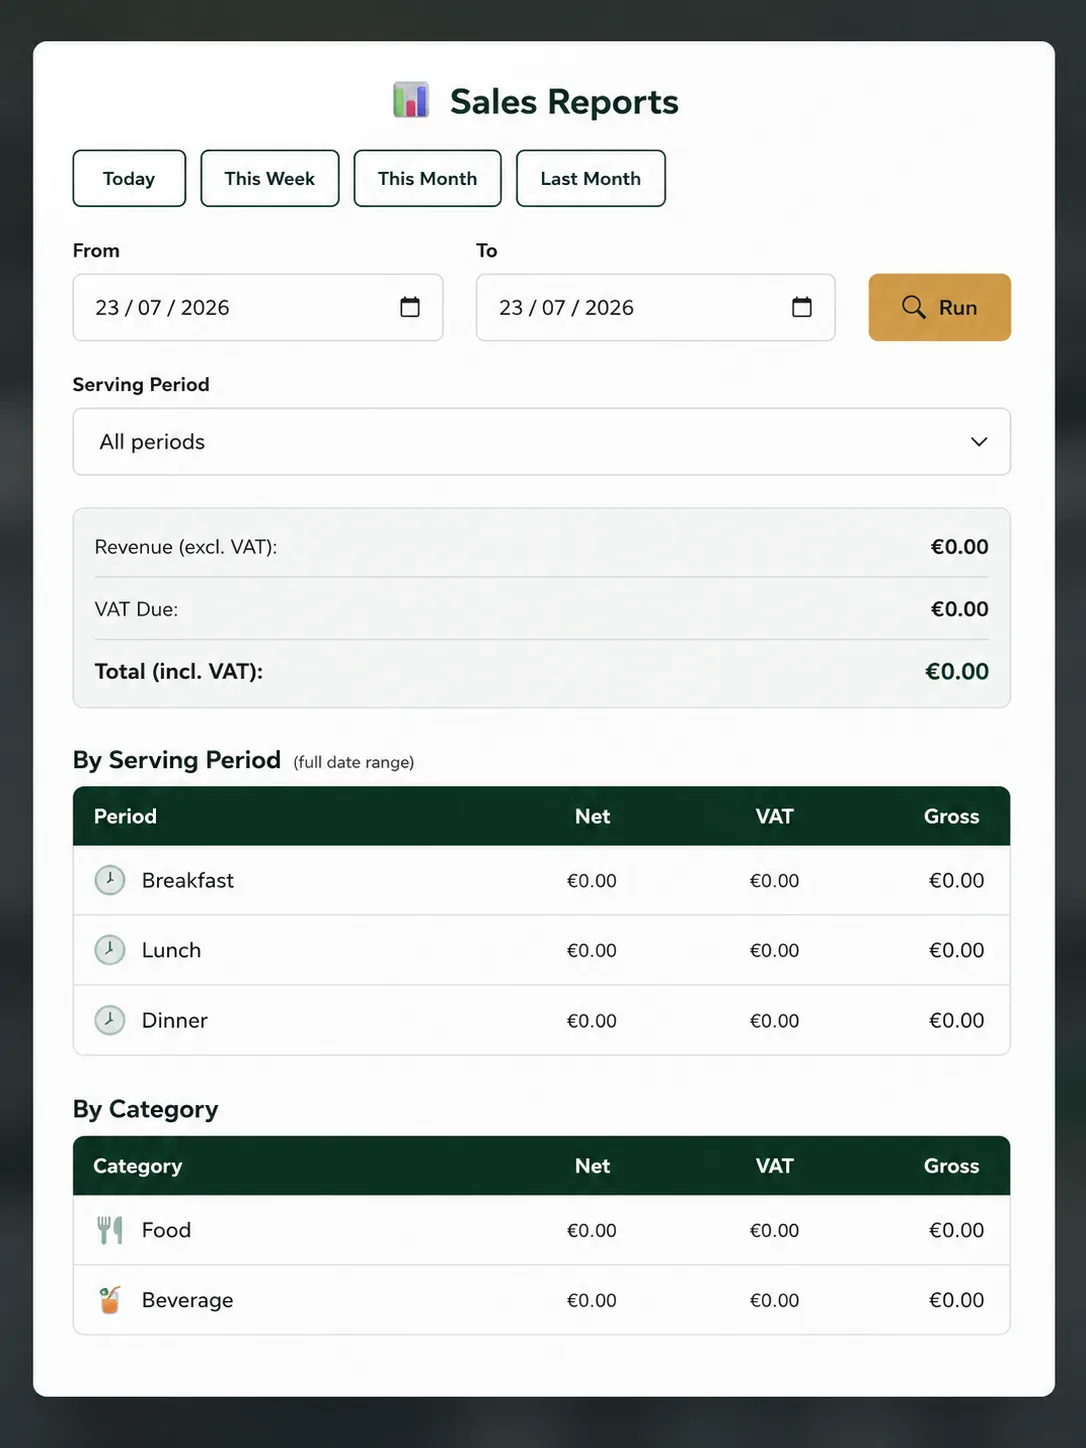Click the By Category heading
Screen dimensions: 1086x1448
(146, 1109)
